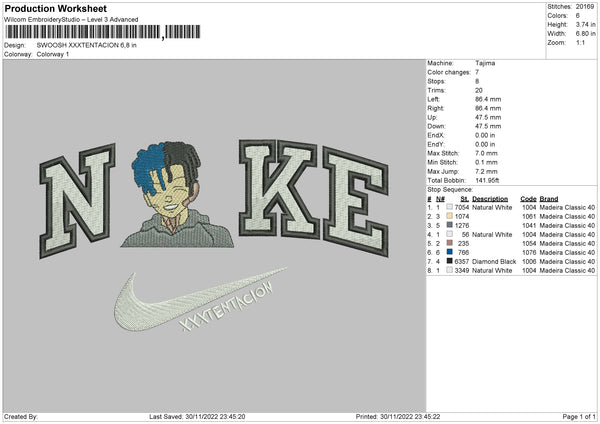Click the Height value '3.74 in'

pyautogui.click(x=585, y=24)
